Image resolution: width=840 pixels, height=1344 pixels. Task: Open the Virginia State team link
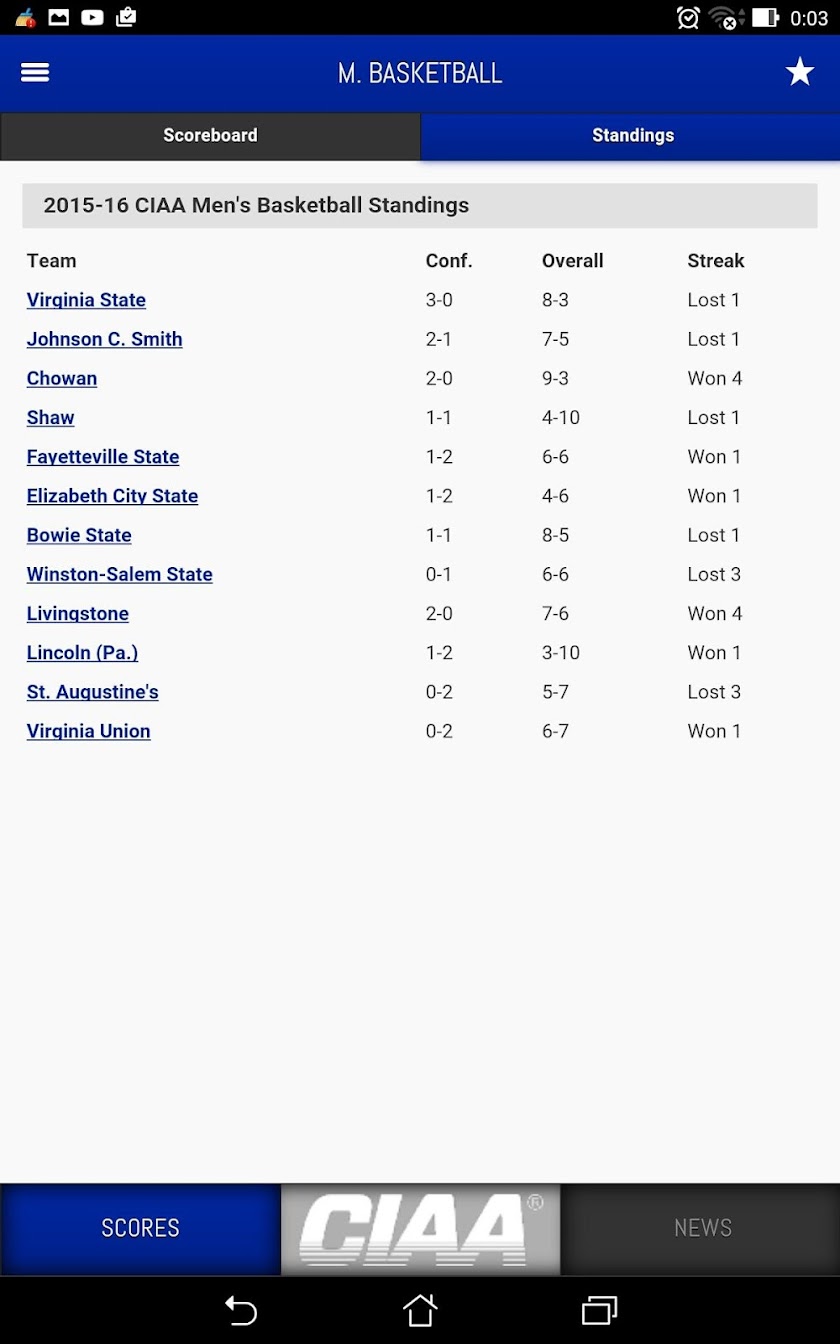coord(86,300)
